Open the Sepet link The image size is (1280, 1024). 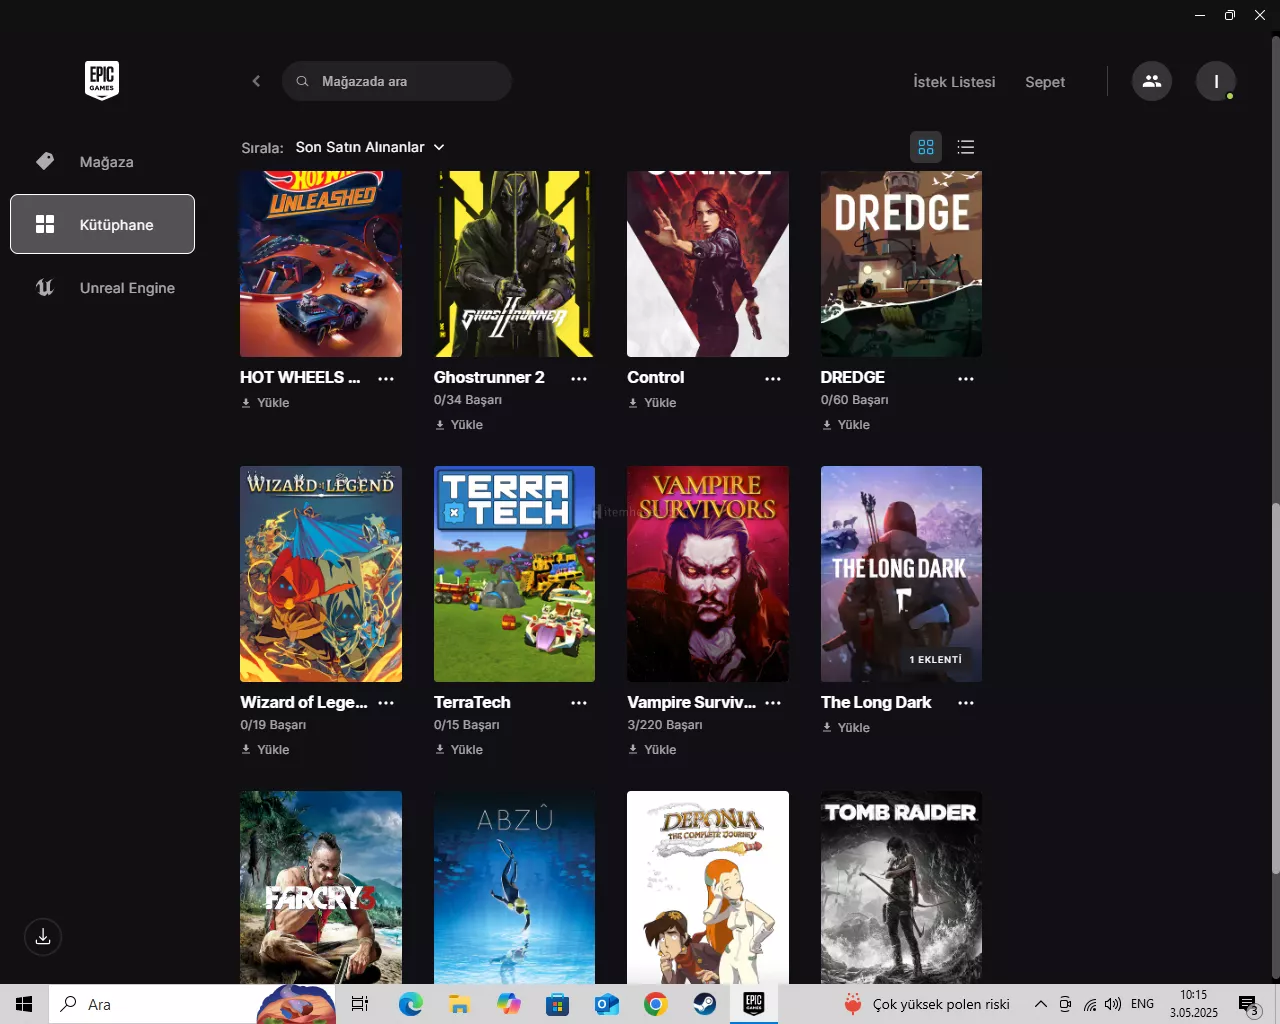[1045, 82]
